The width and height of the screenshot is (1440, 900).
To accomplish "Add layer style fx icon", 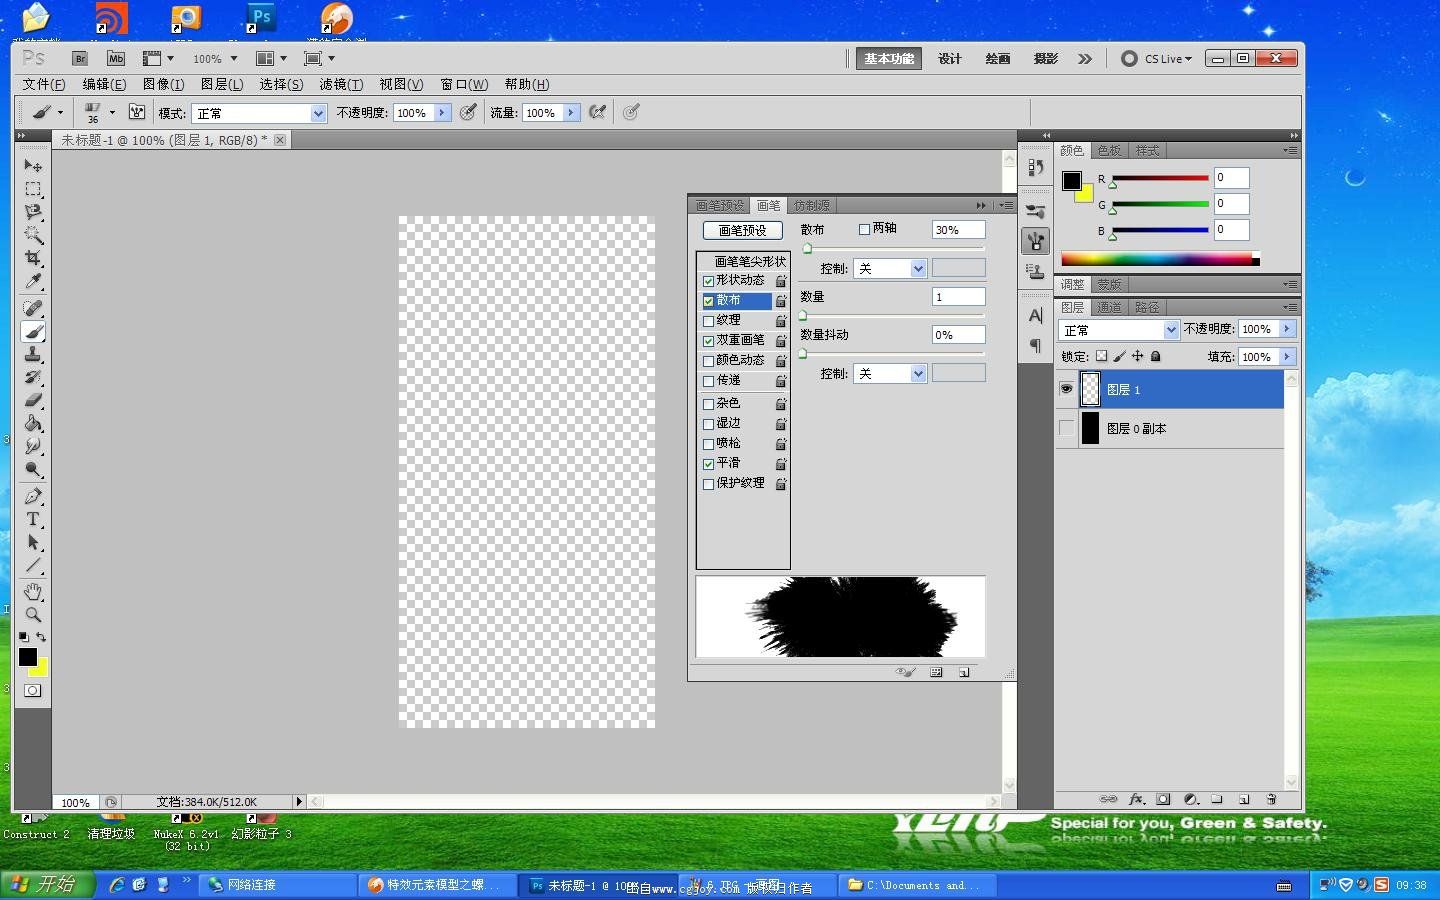I will (x=1136, y=799).
